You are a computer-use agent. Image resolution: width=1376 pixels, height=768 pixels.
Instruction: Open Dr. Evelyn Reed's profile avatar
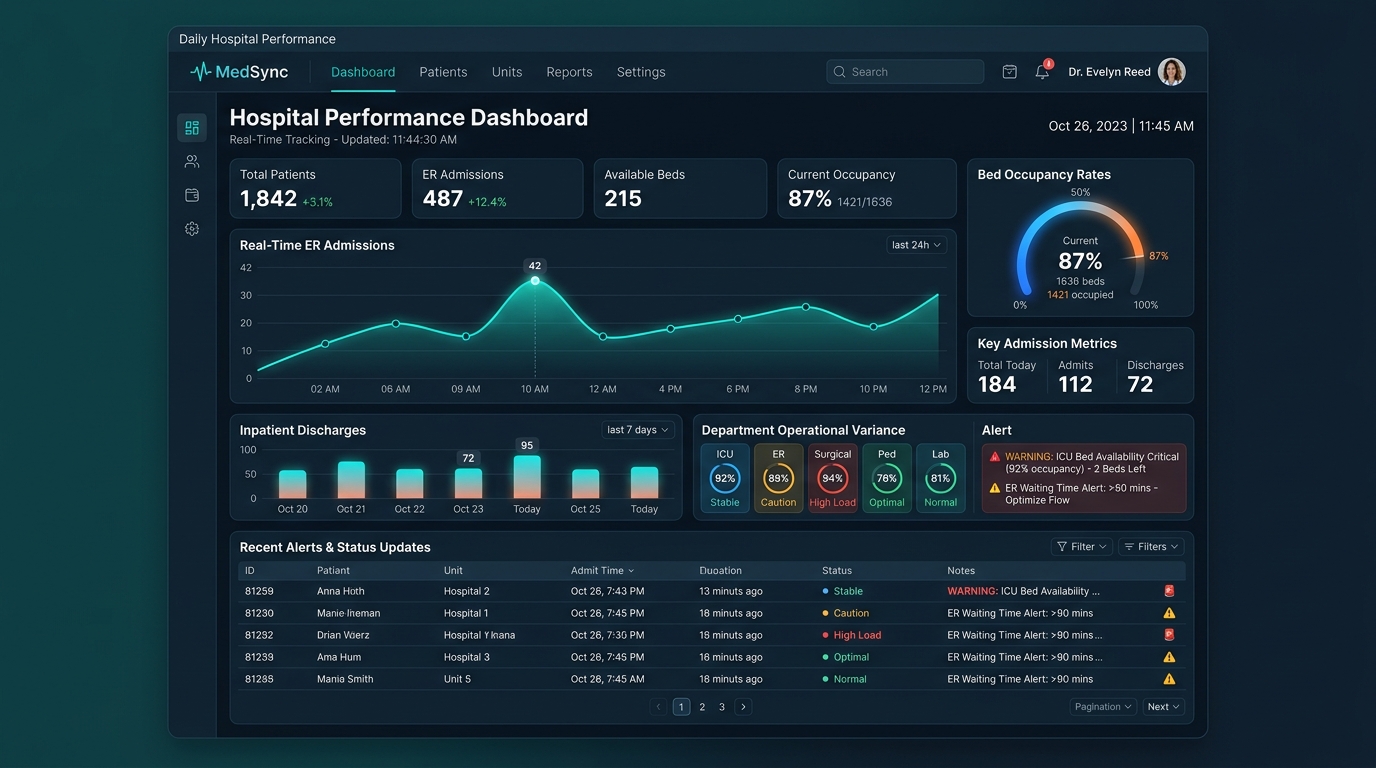1172,72
